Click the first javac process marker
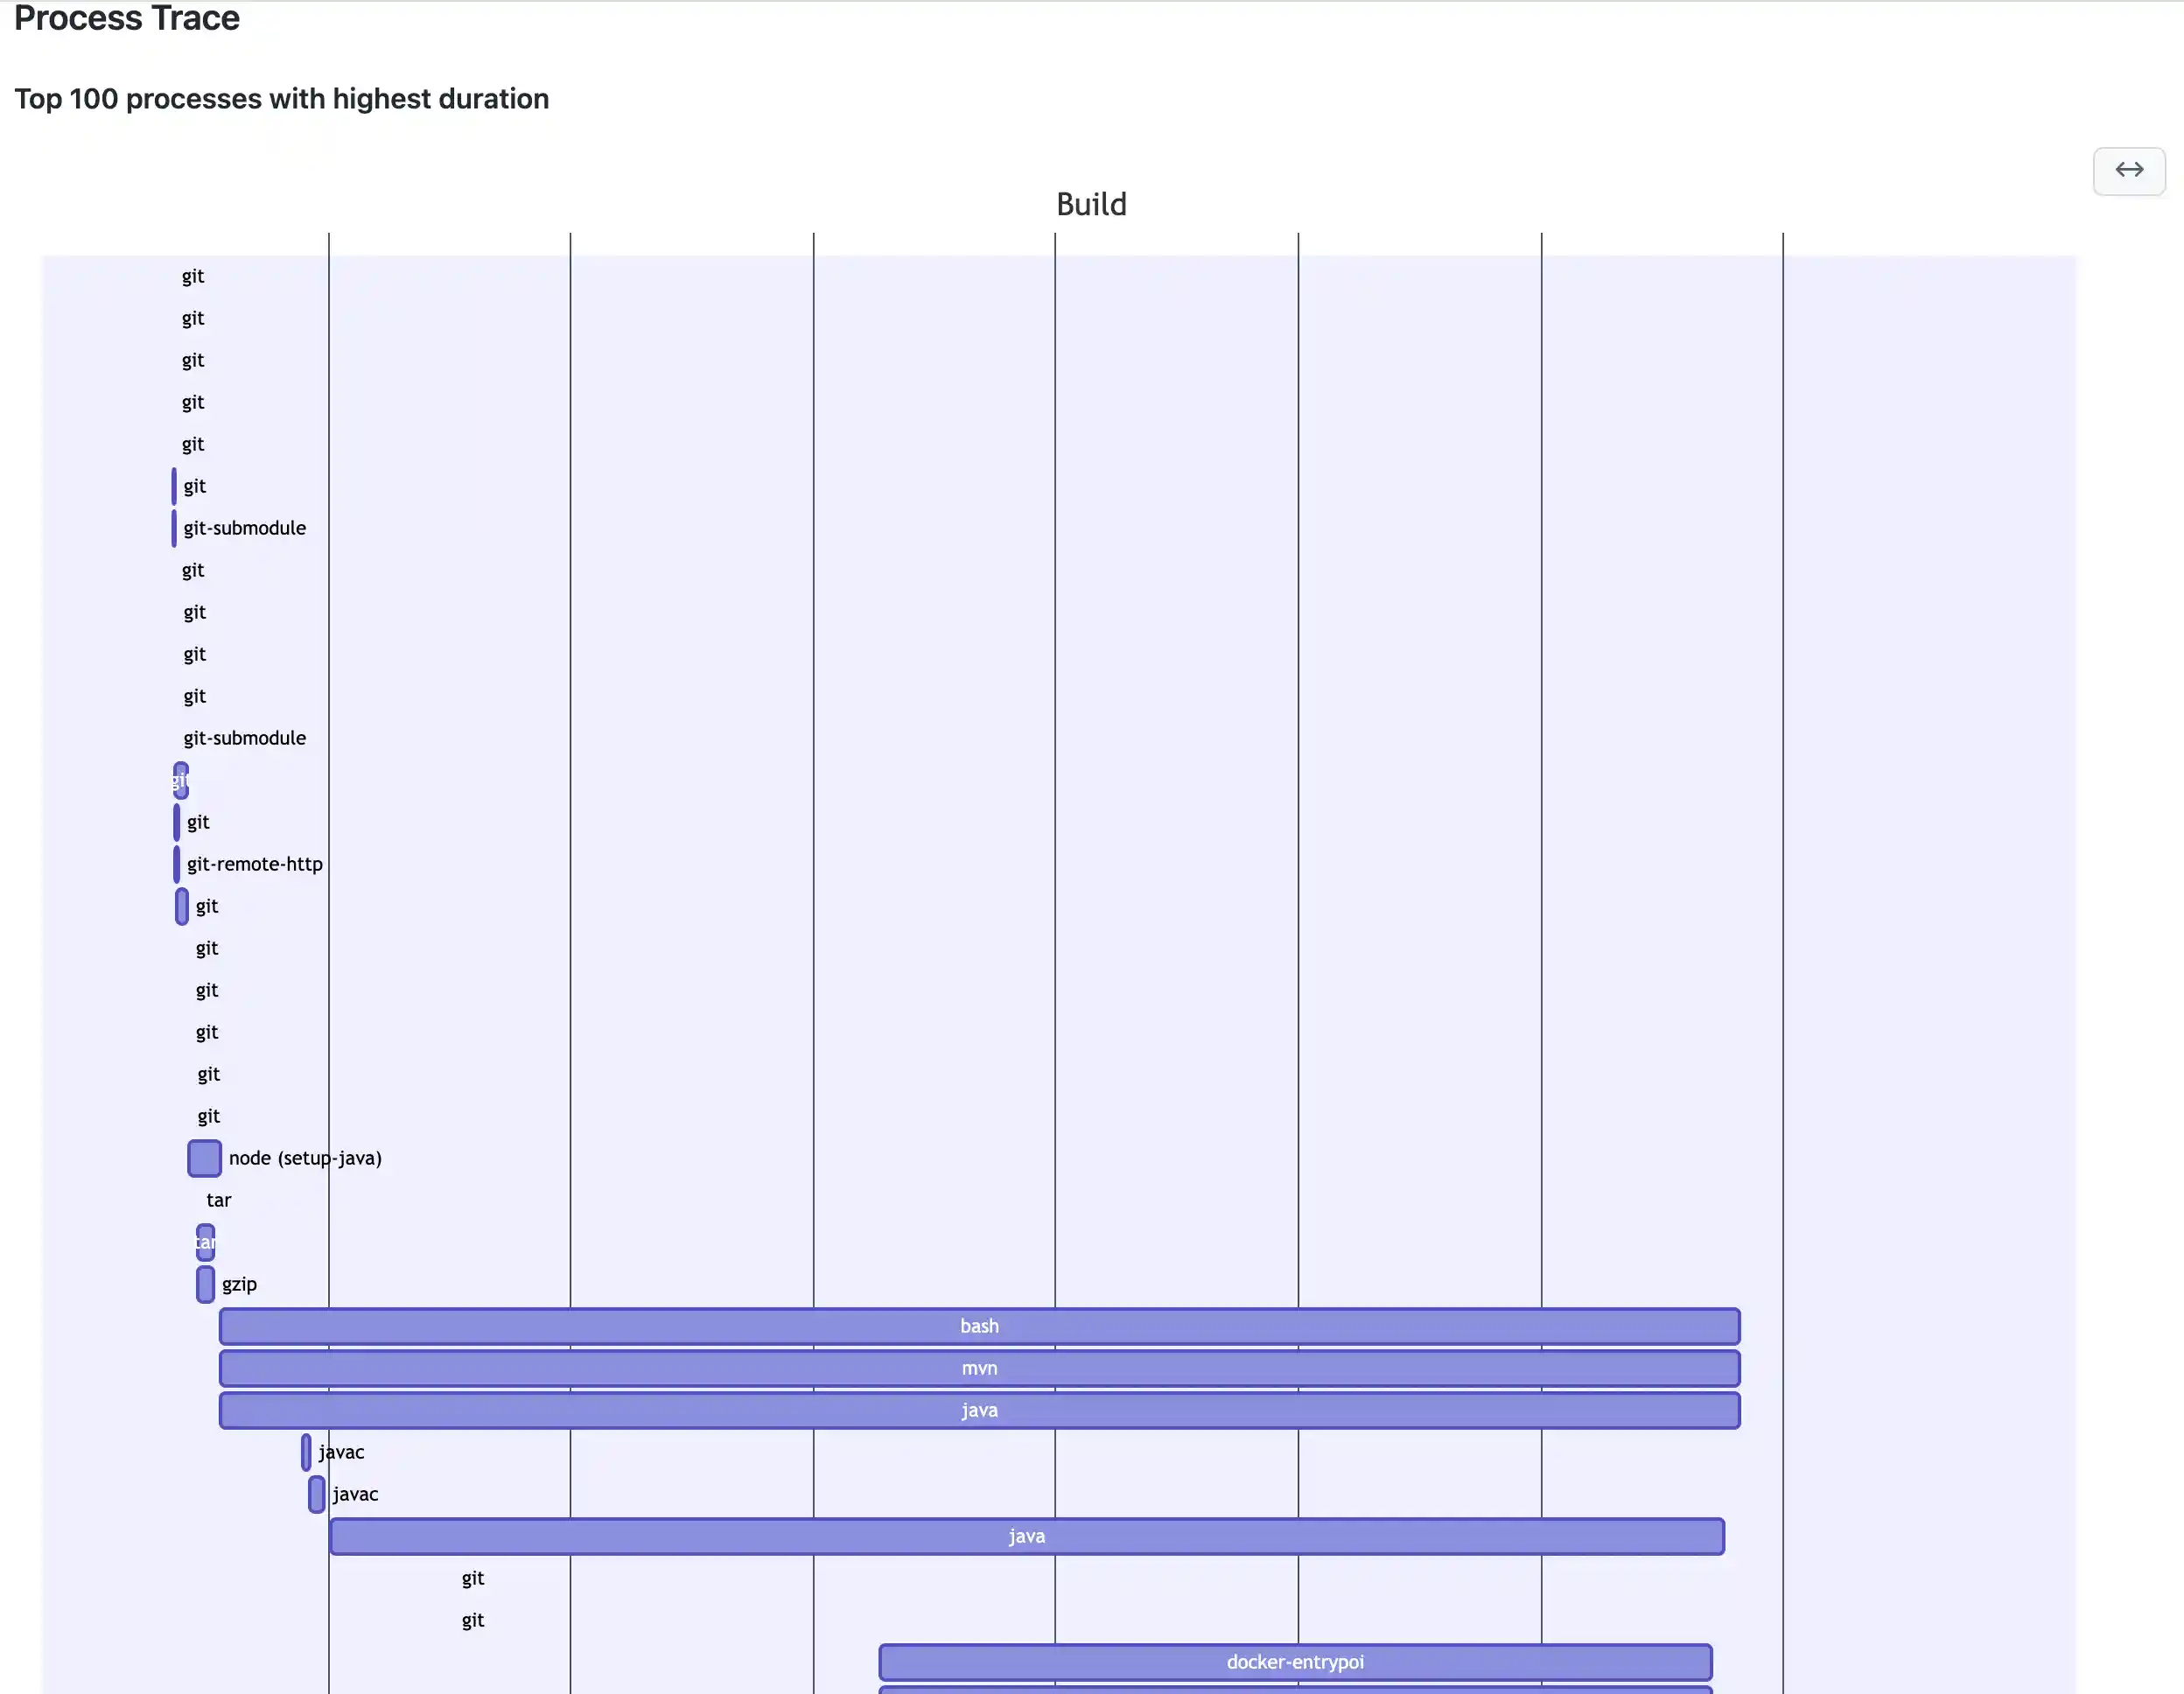The image size is (2184, 1694). coord(306,1452)
